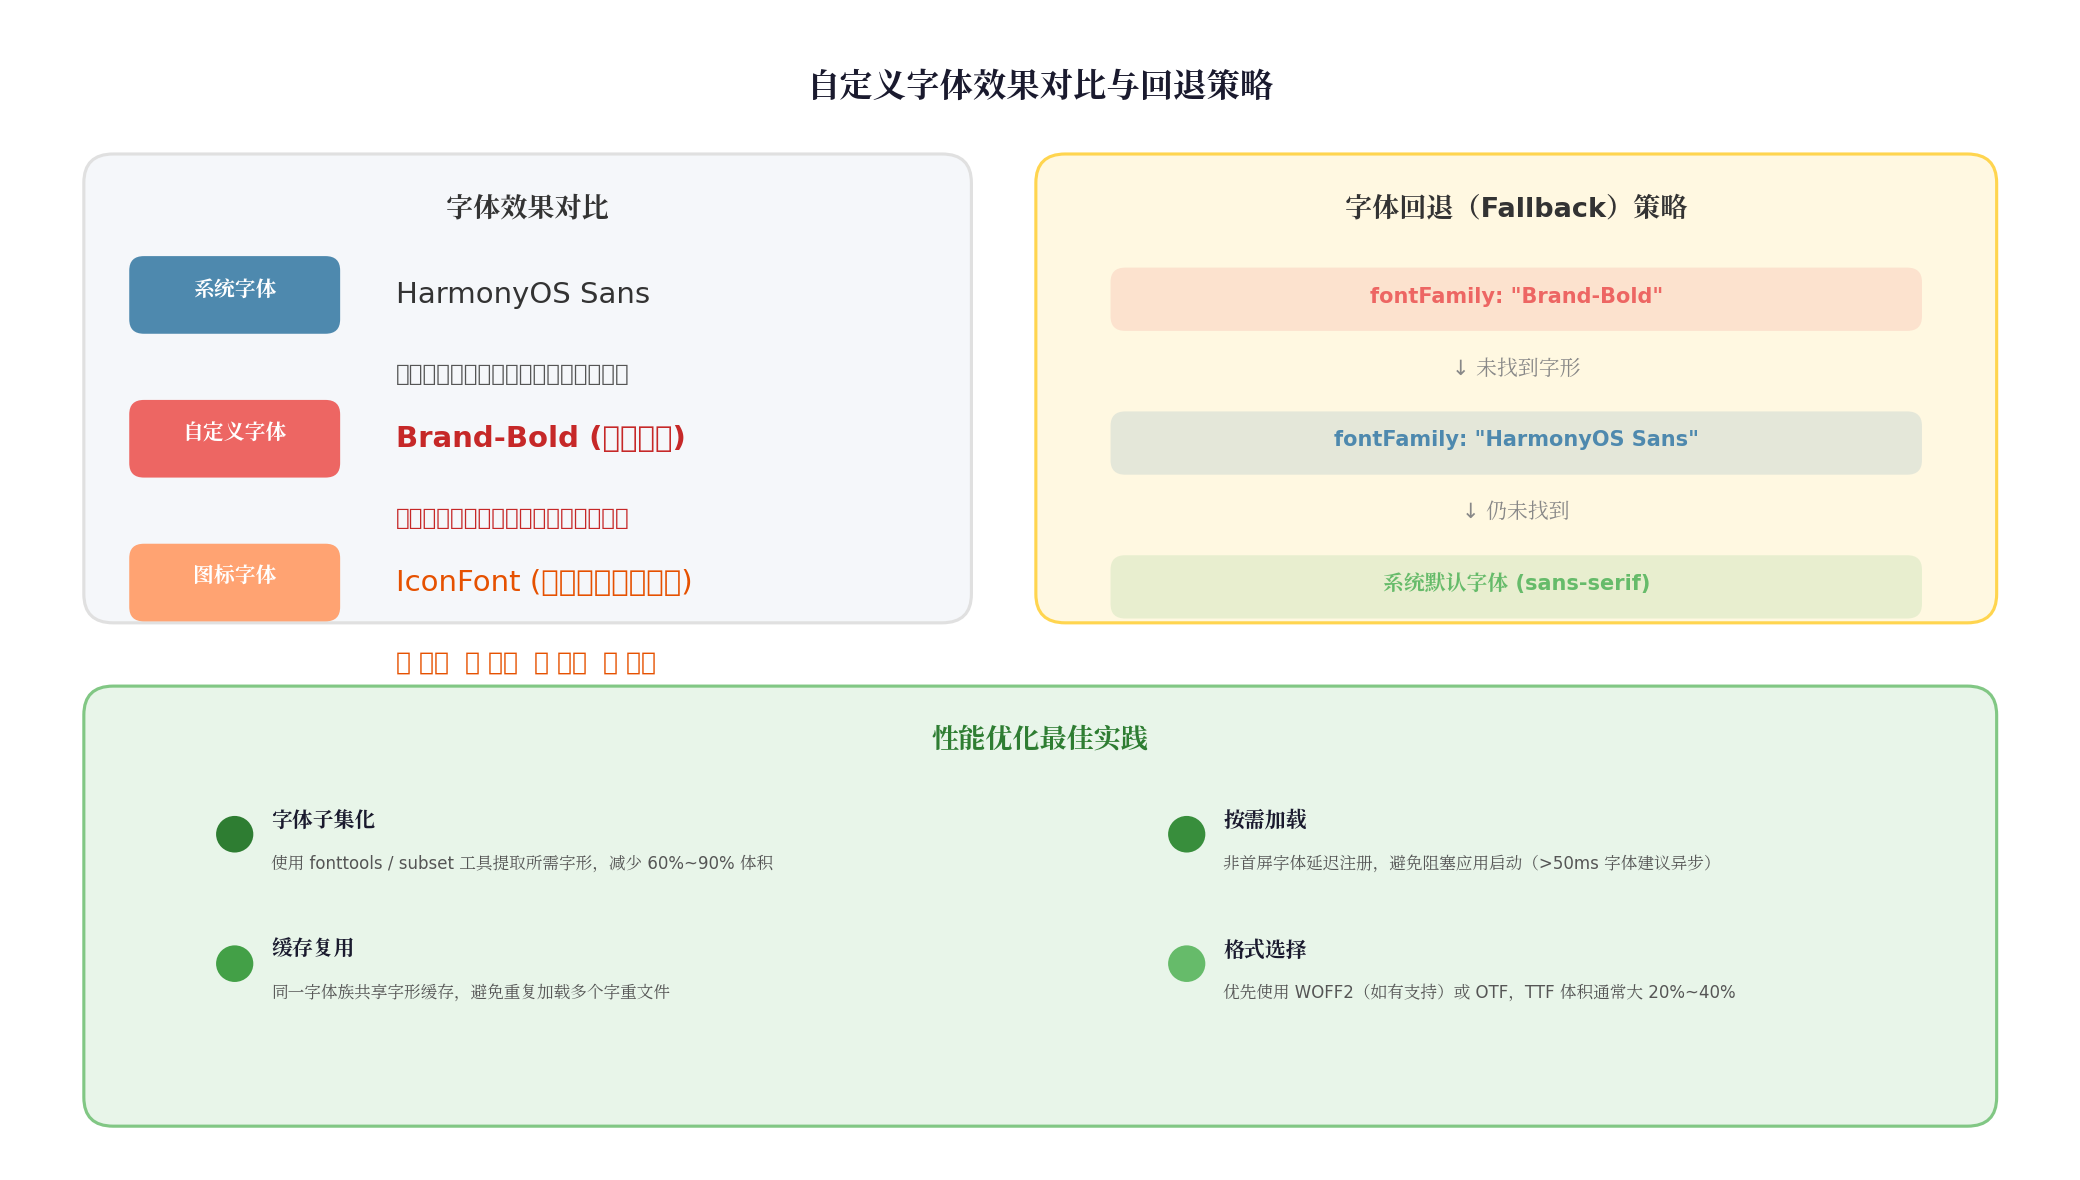
Task: Select the 系统默认字体 (sans-serif) bar
Action: 1515,586
